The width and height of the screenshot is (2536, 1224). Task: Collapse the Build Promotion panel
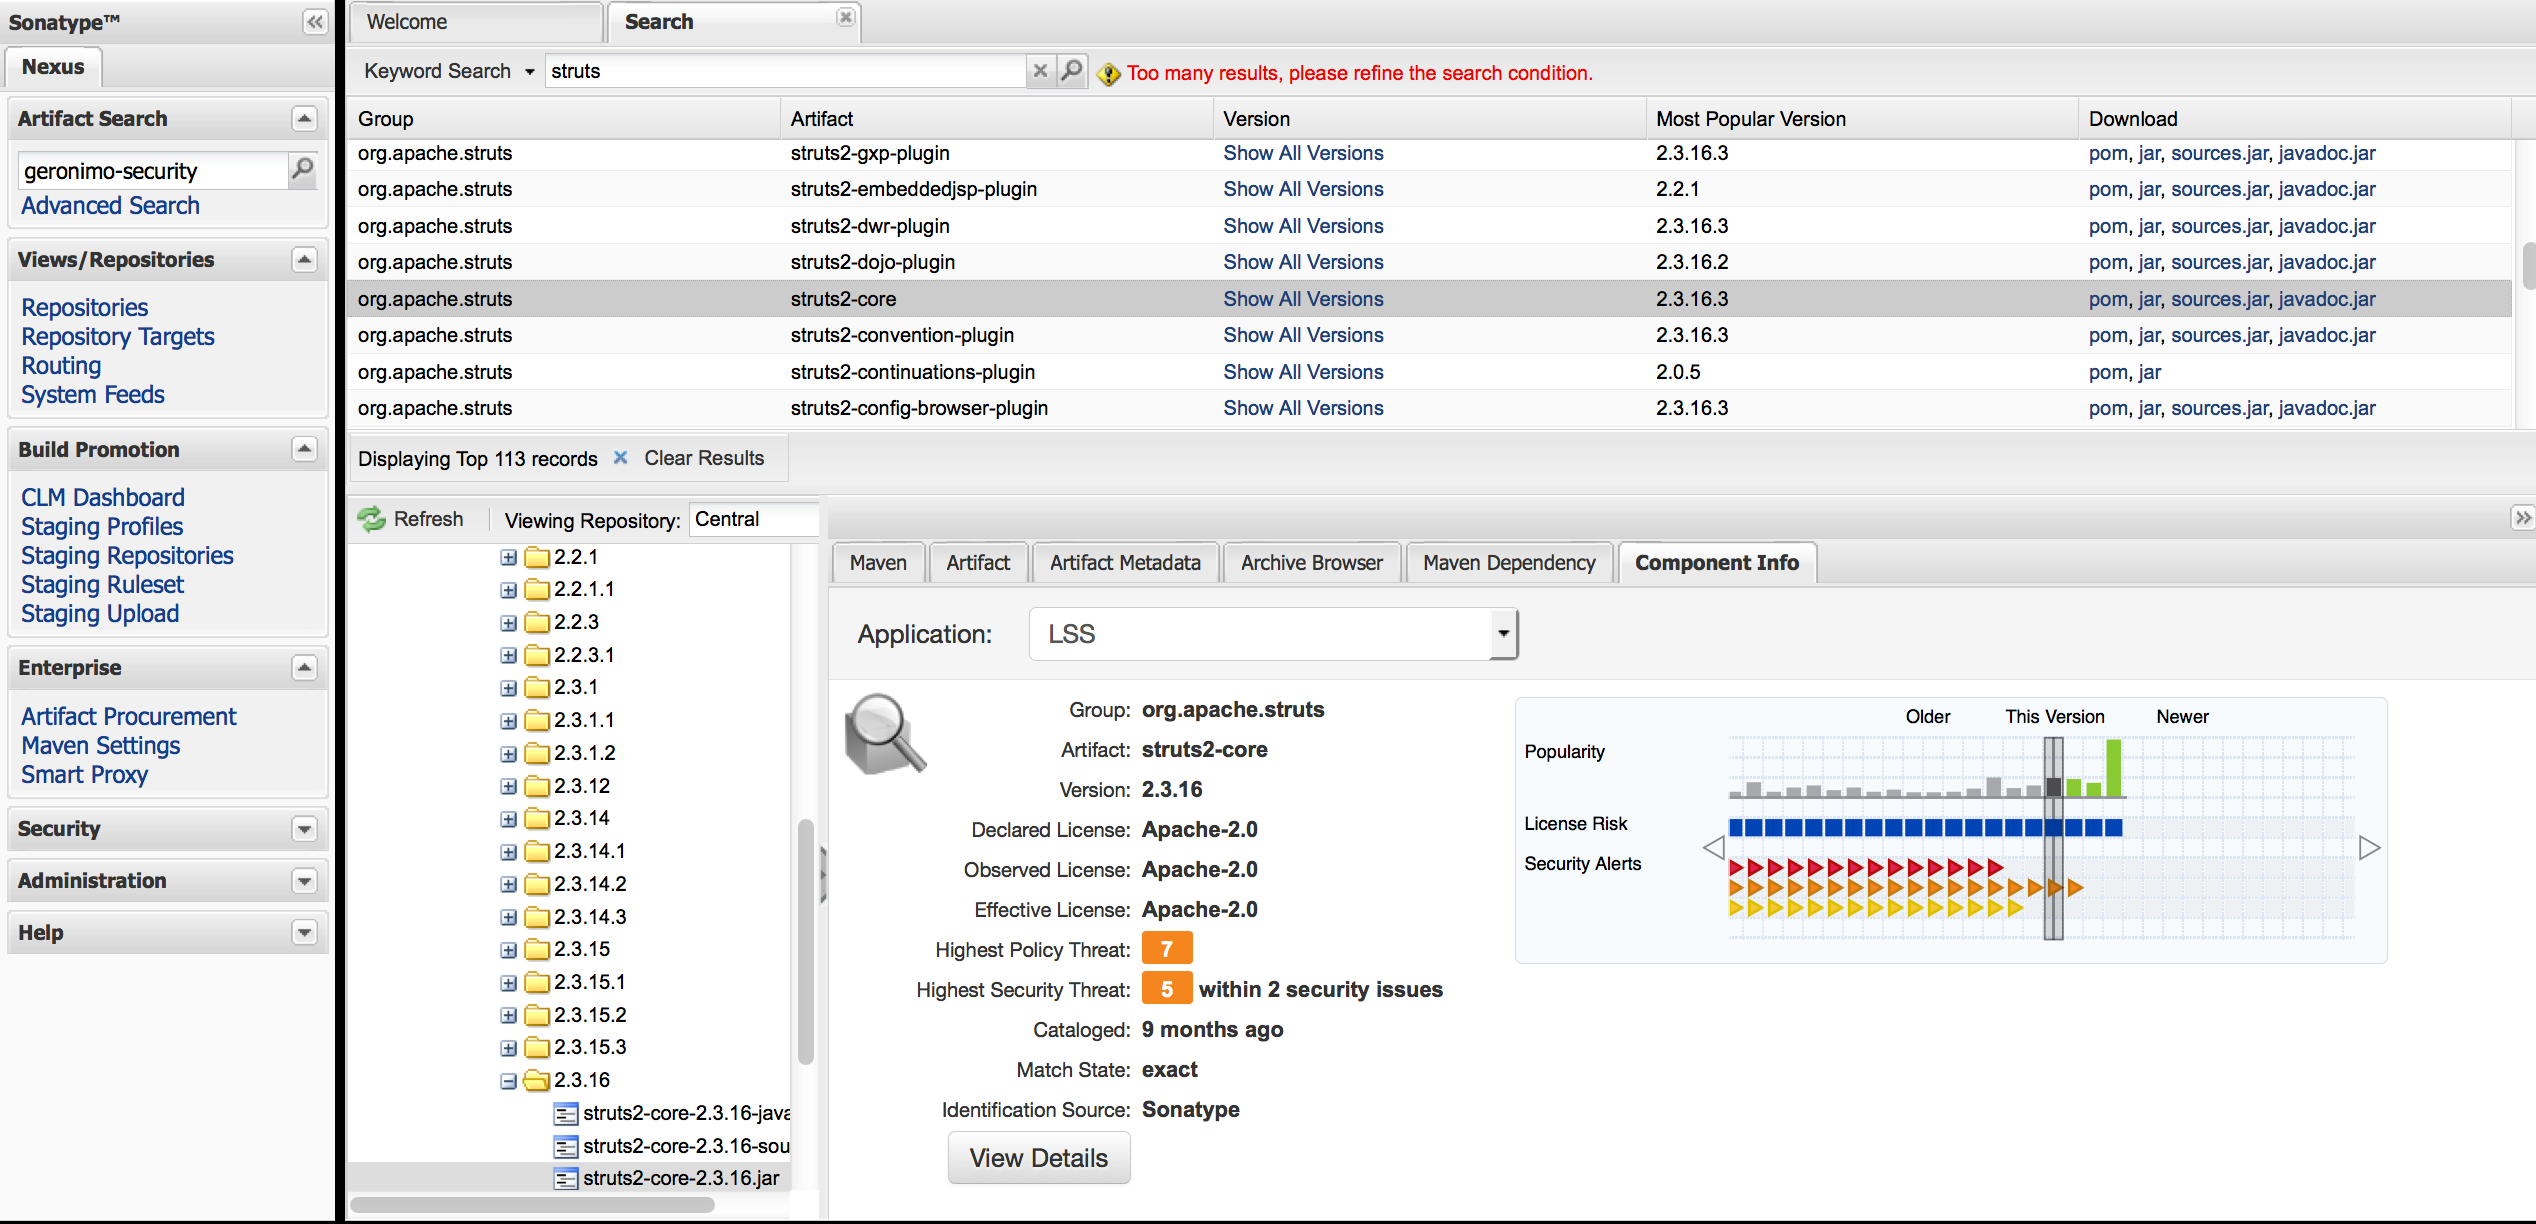tap(304, 449)
